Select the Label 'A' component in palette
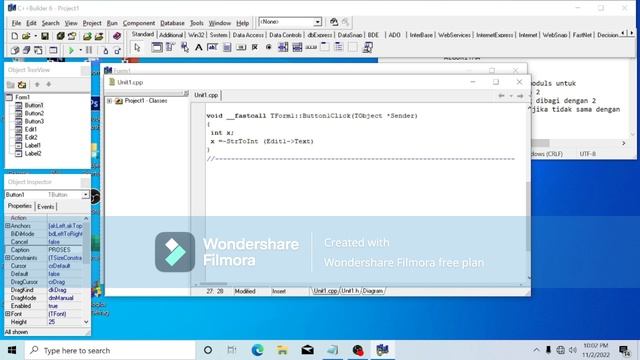The image size is (640, 360). point(198,47)
